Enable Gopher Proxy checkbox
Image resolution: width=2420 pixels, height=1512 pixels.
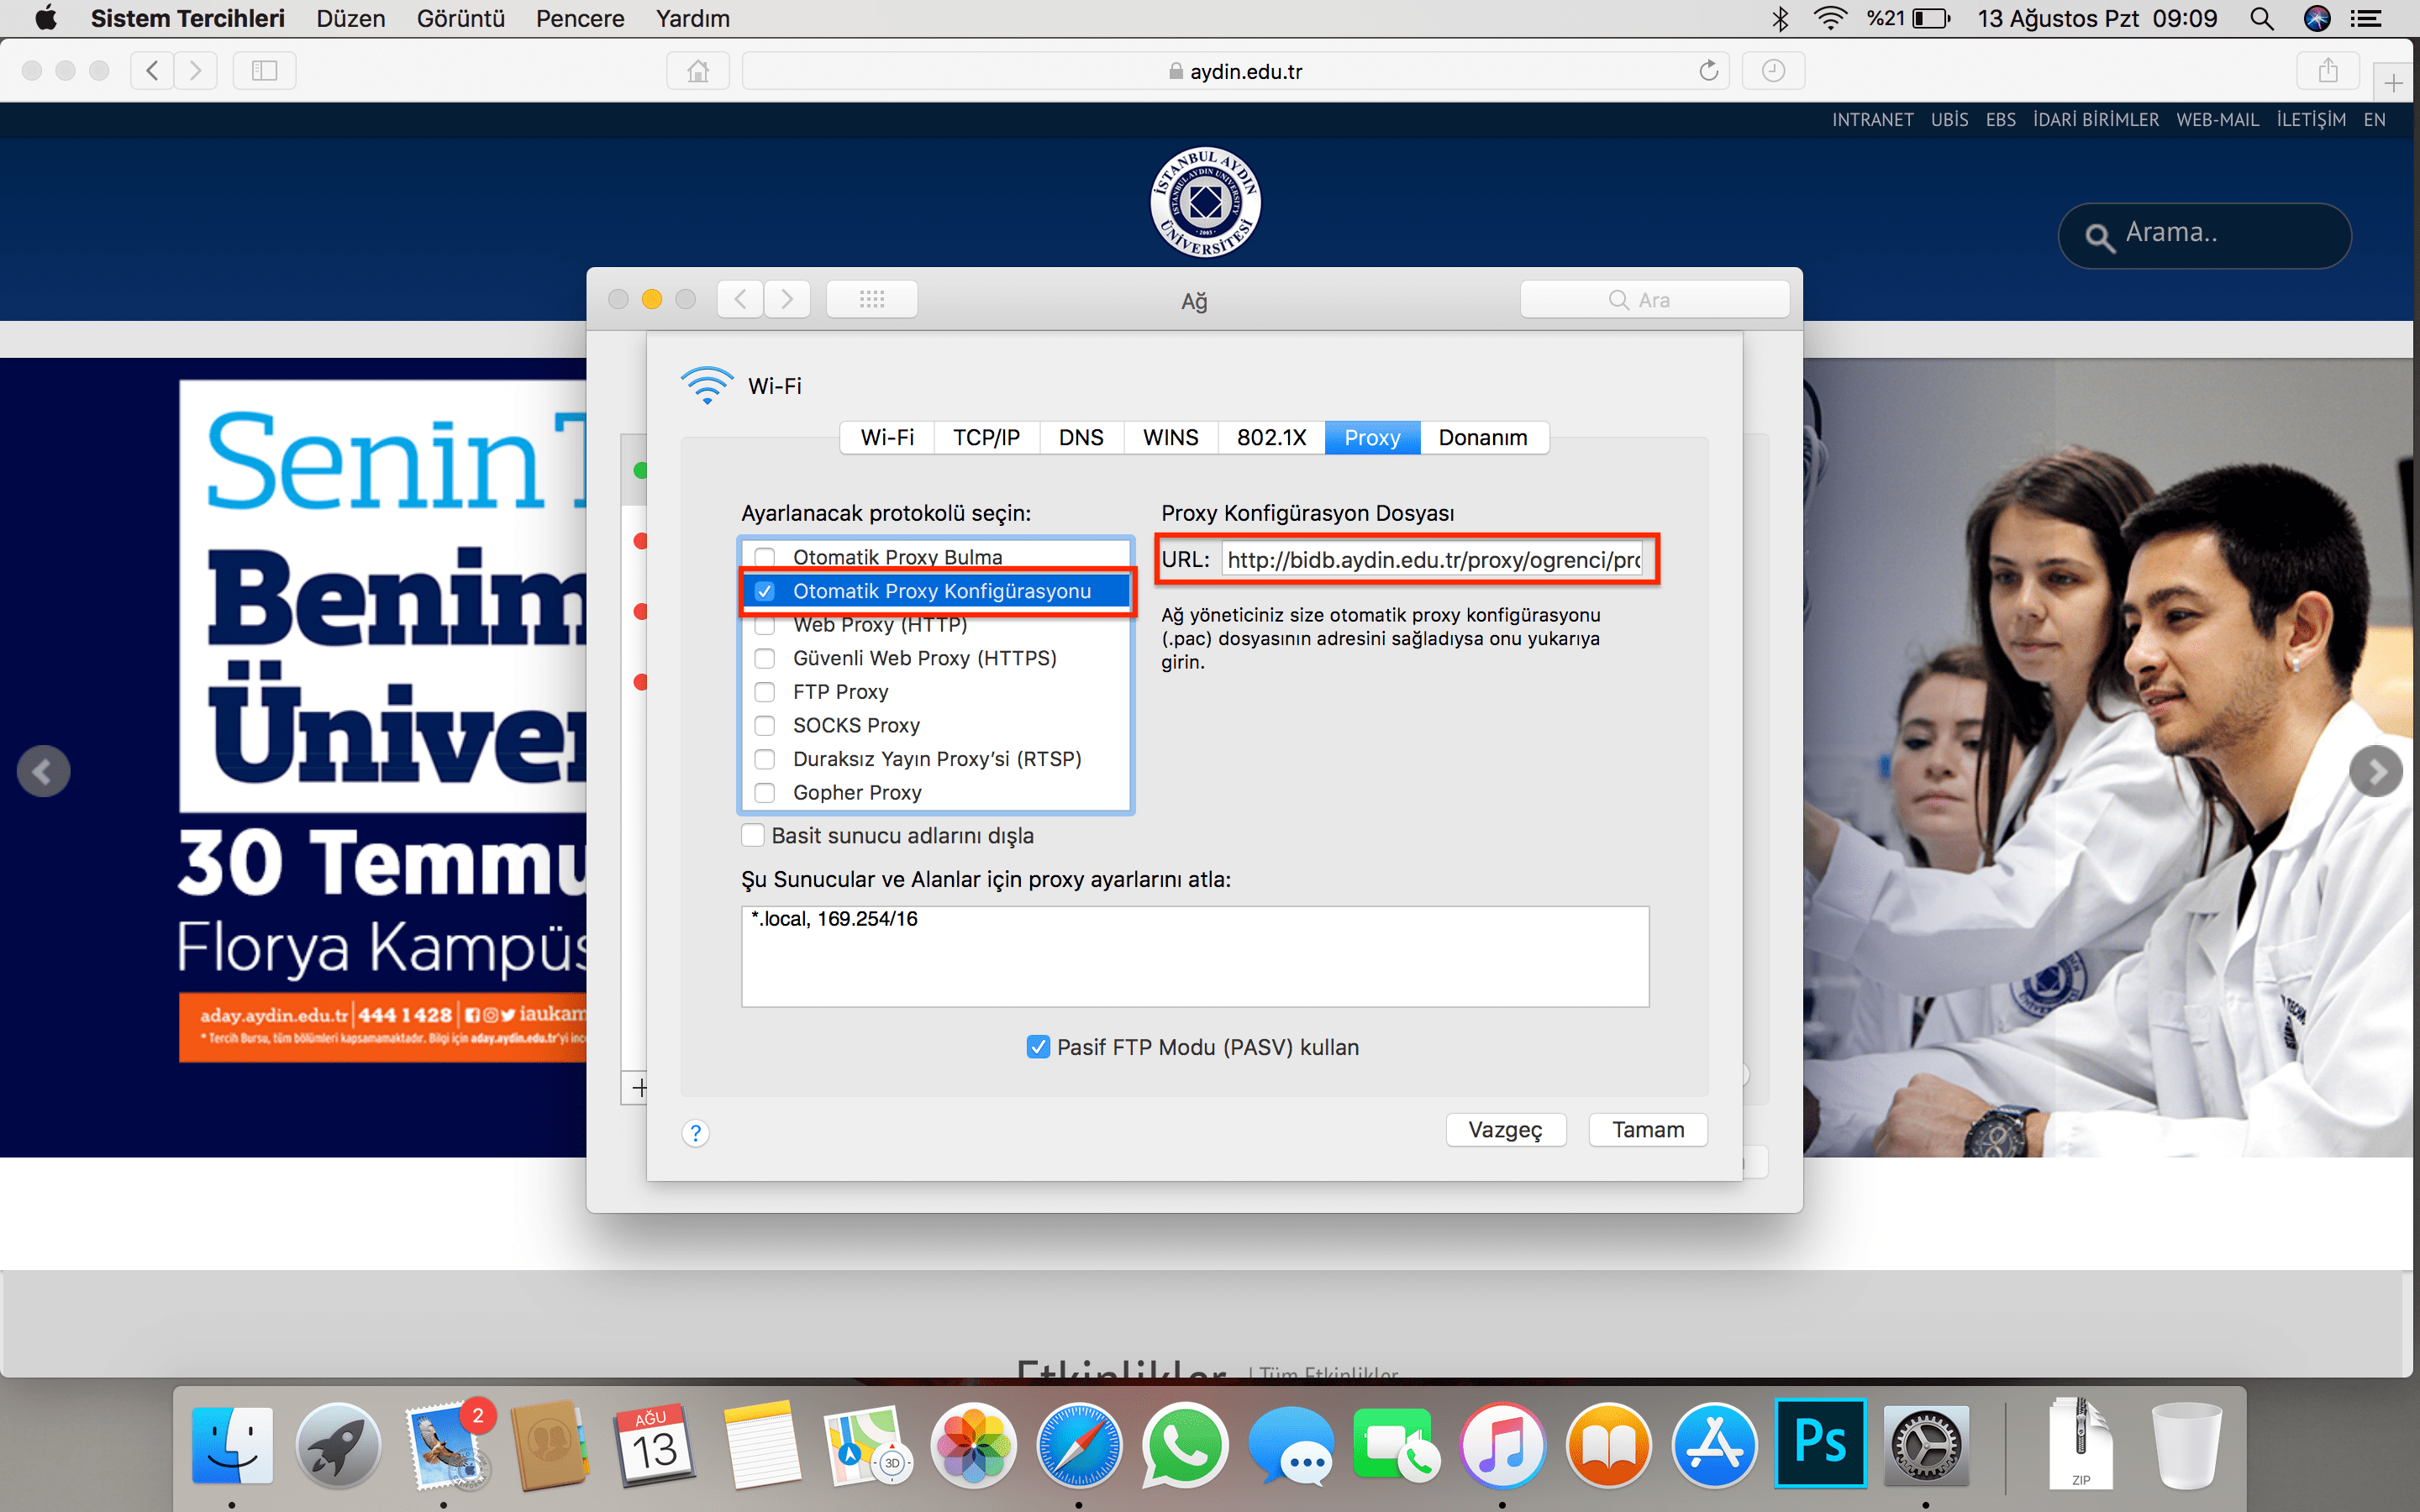765,793
